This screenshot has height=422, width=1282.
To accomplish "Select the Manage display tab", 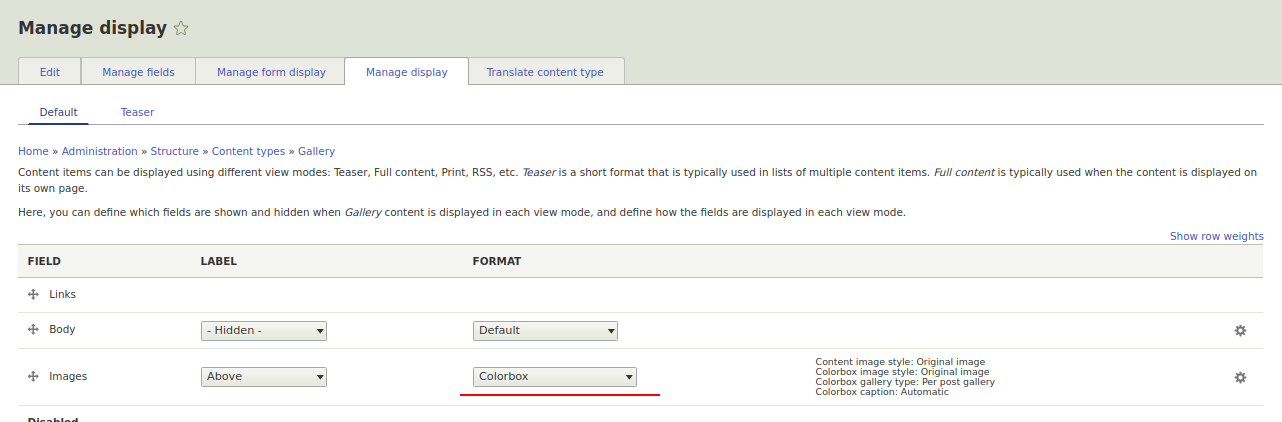I will 406,72.
